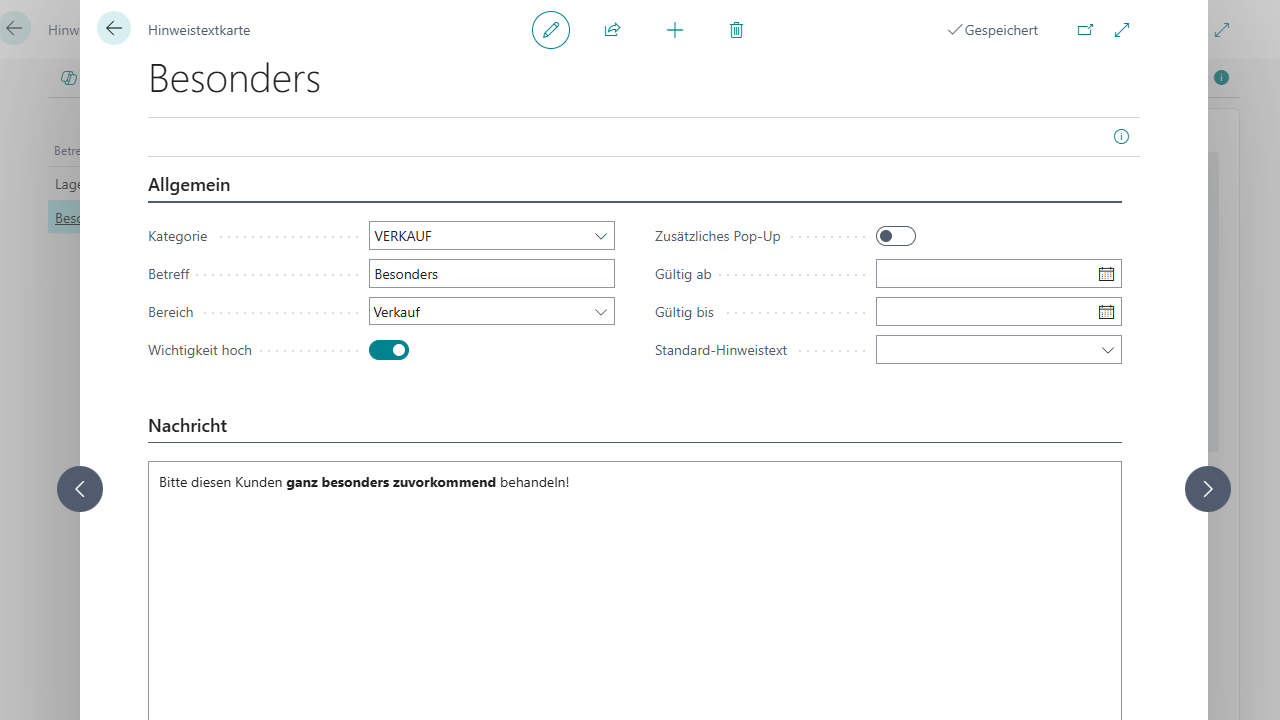Open card in new window icon
1280x720 pixels.
point(1085,30)
